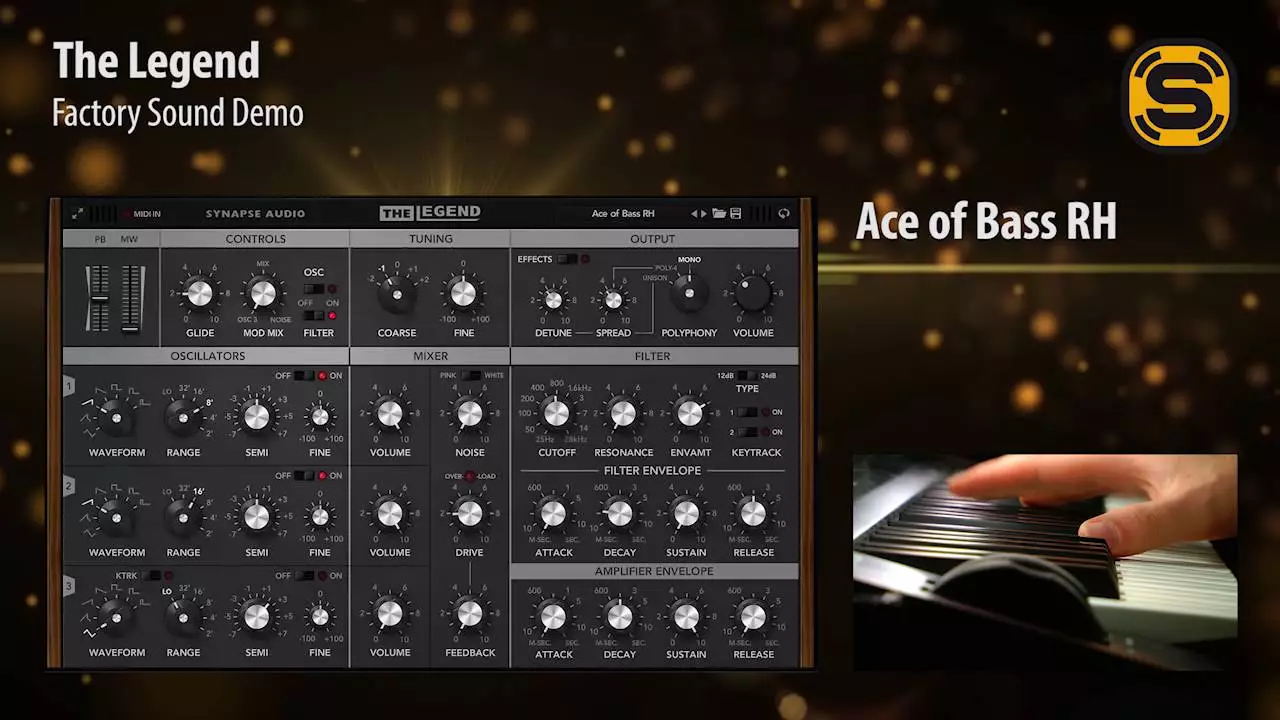Click the Tuning FINE knob
Viewport: 1280px width, 720px height.
point(463,293)
